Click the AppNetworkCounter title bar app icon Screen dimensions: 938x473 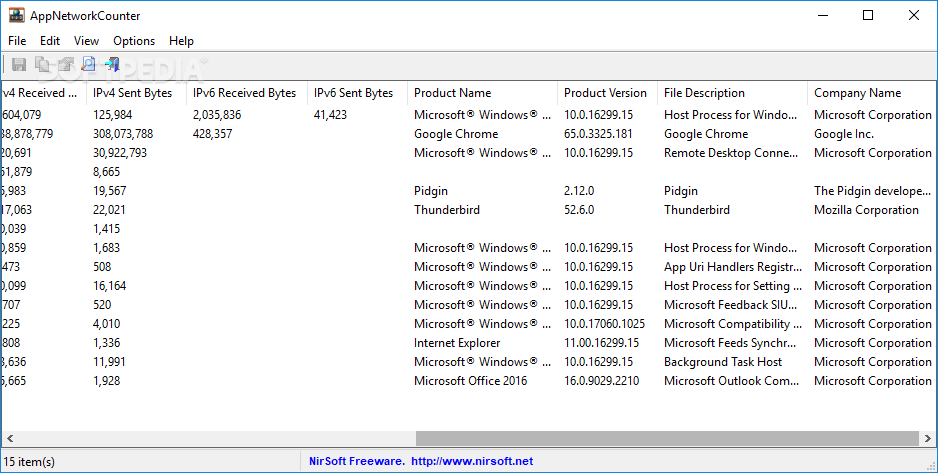click(x=17, y=16)
